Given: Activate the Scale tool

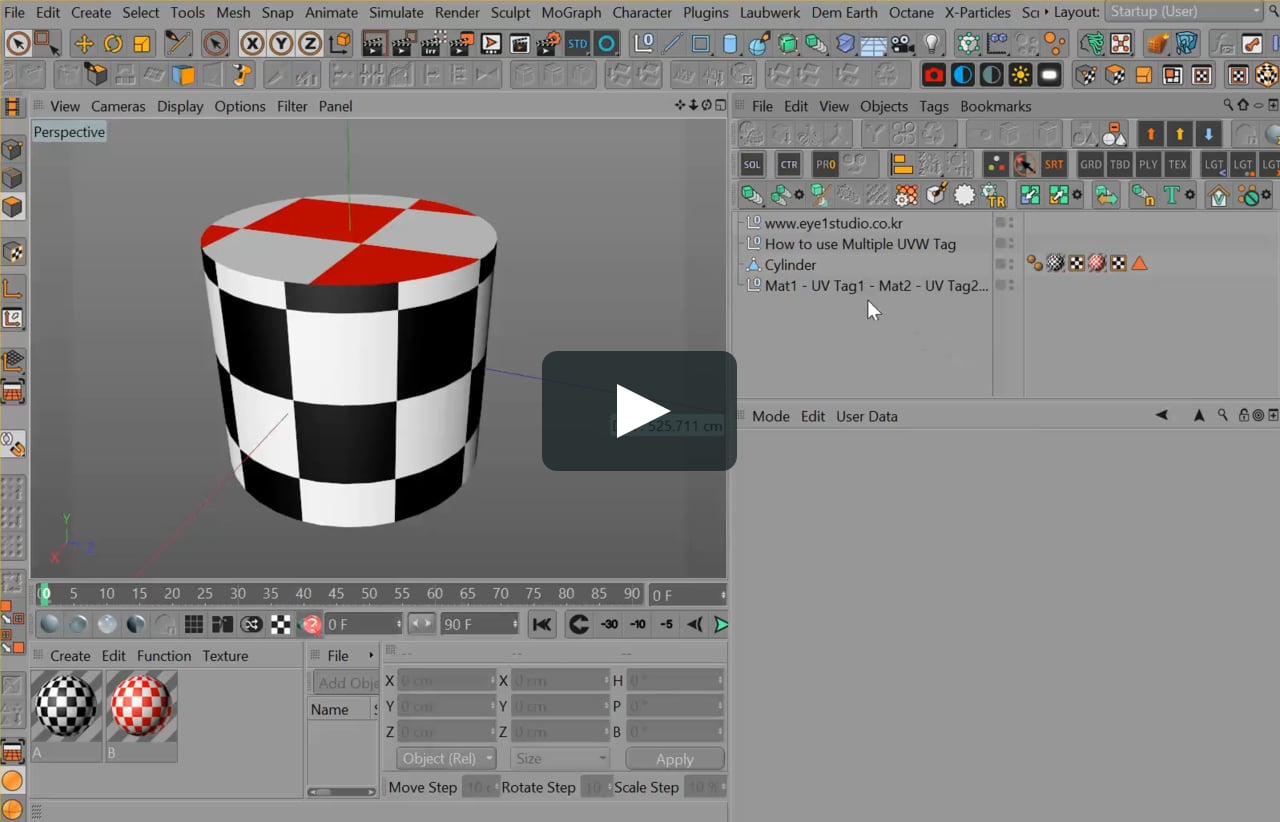Looking at the screenshot, I should point(141,44).
